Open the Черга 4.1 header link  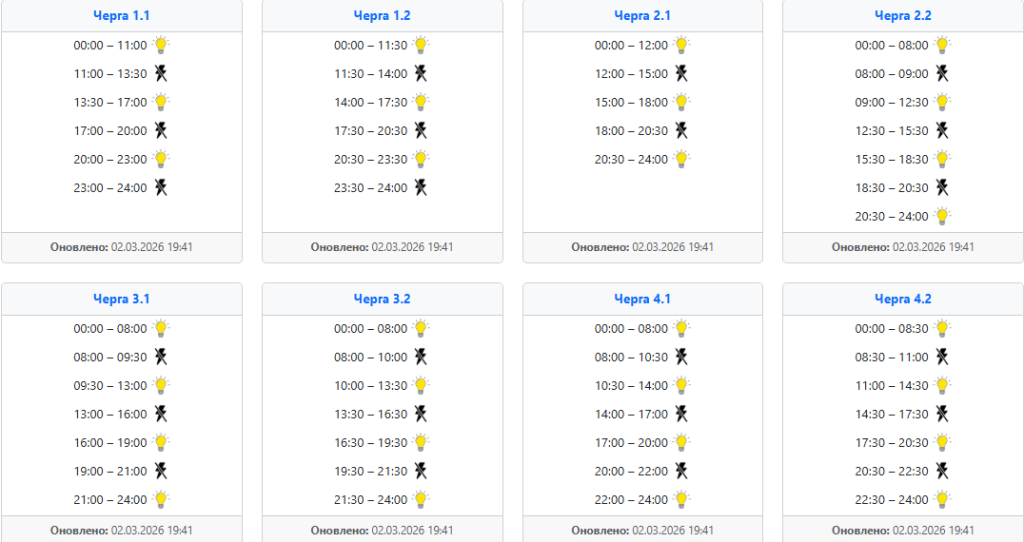[x=643, y=299]
